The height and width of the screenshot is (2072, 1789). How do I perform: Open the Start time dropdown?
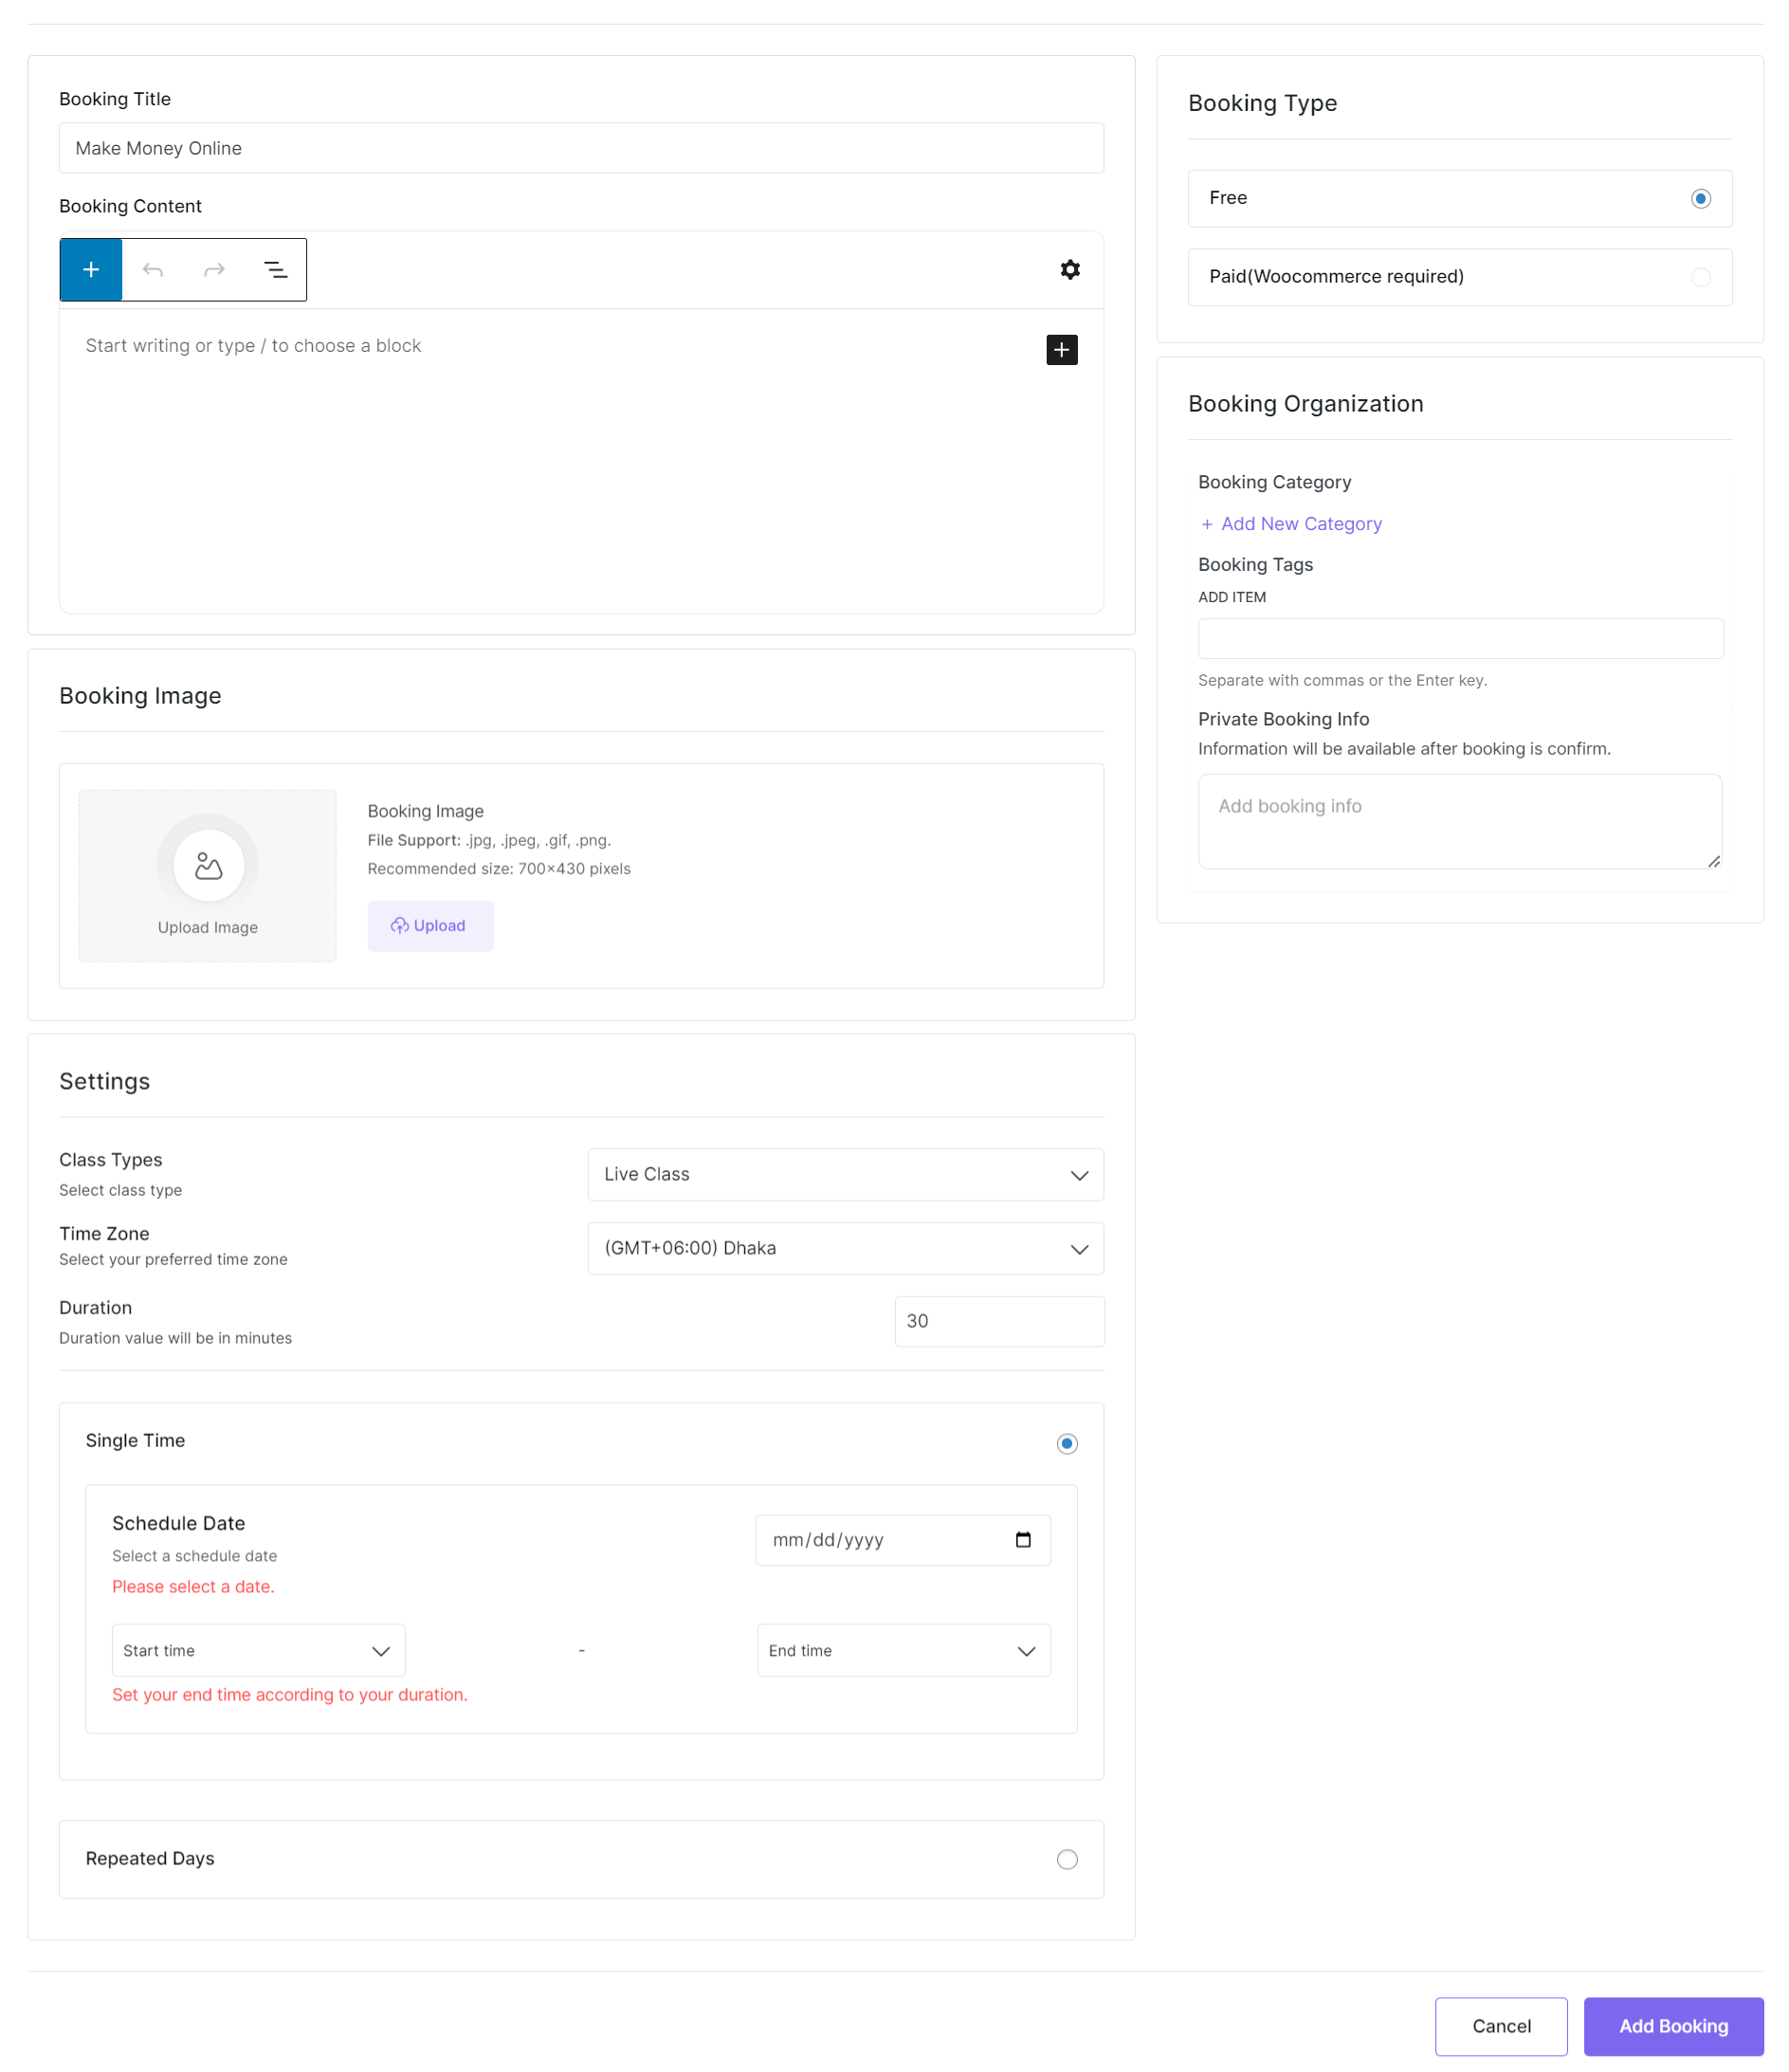(x=258, y=1650)
